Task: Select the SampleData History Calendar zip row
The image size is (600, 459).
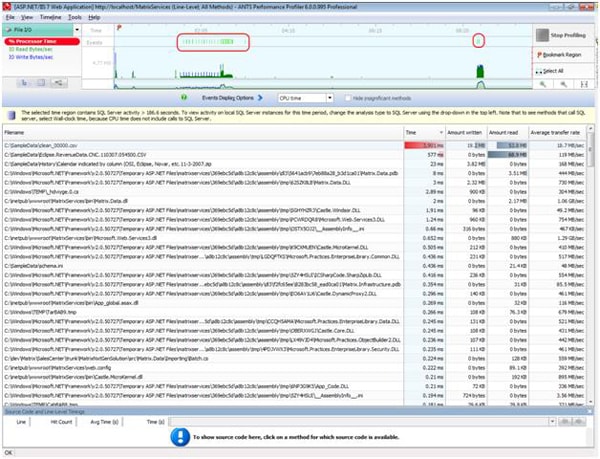Action: (294, 164)
